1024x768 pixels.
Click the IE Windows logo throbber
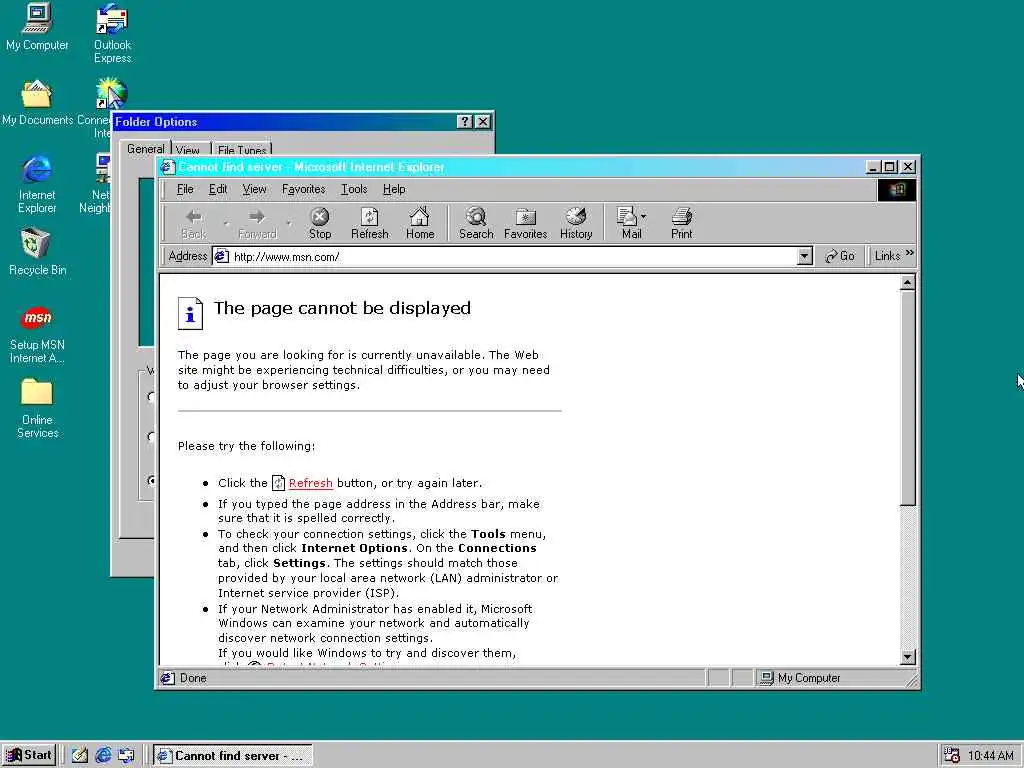897,190
